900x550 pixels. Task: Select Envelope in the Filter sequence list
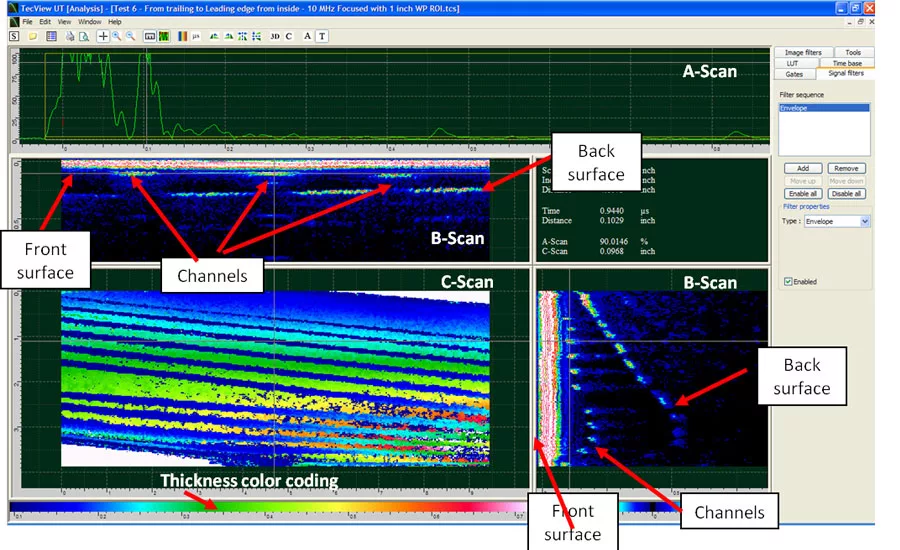click(824, 108)
